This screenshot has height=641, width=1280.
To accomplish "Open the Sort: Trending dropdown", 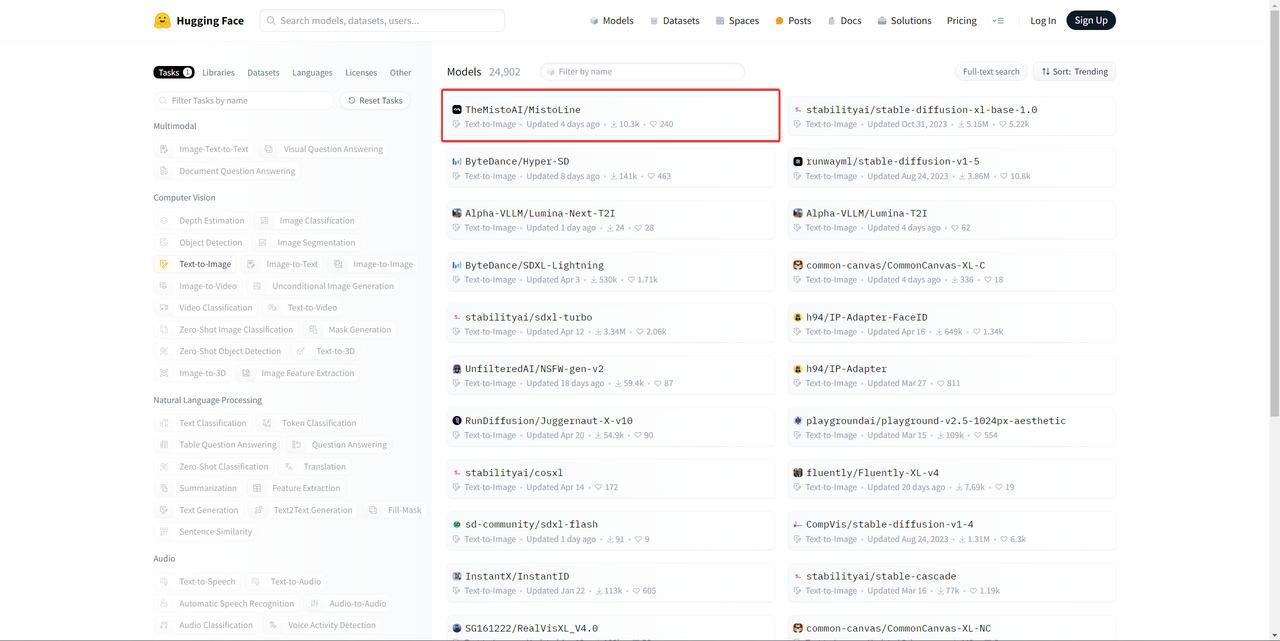I will [1074, 72].
